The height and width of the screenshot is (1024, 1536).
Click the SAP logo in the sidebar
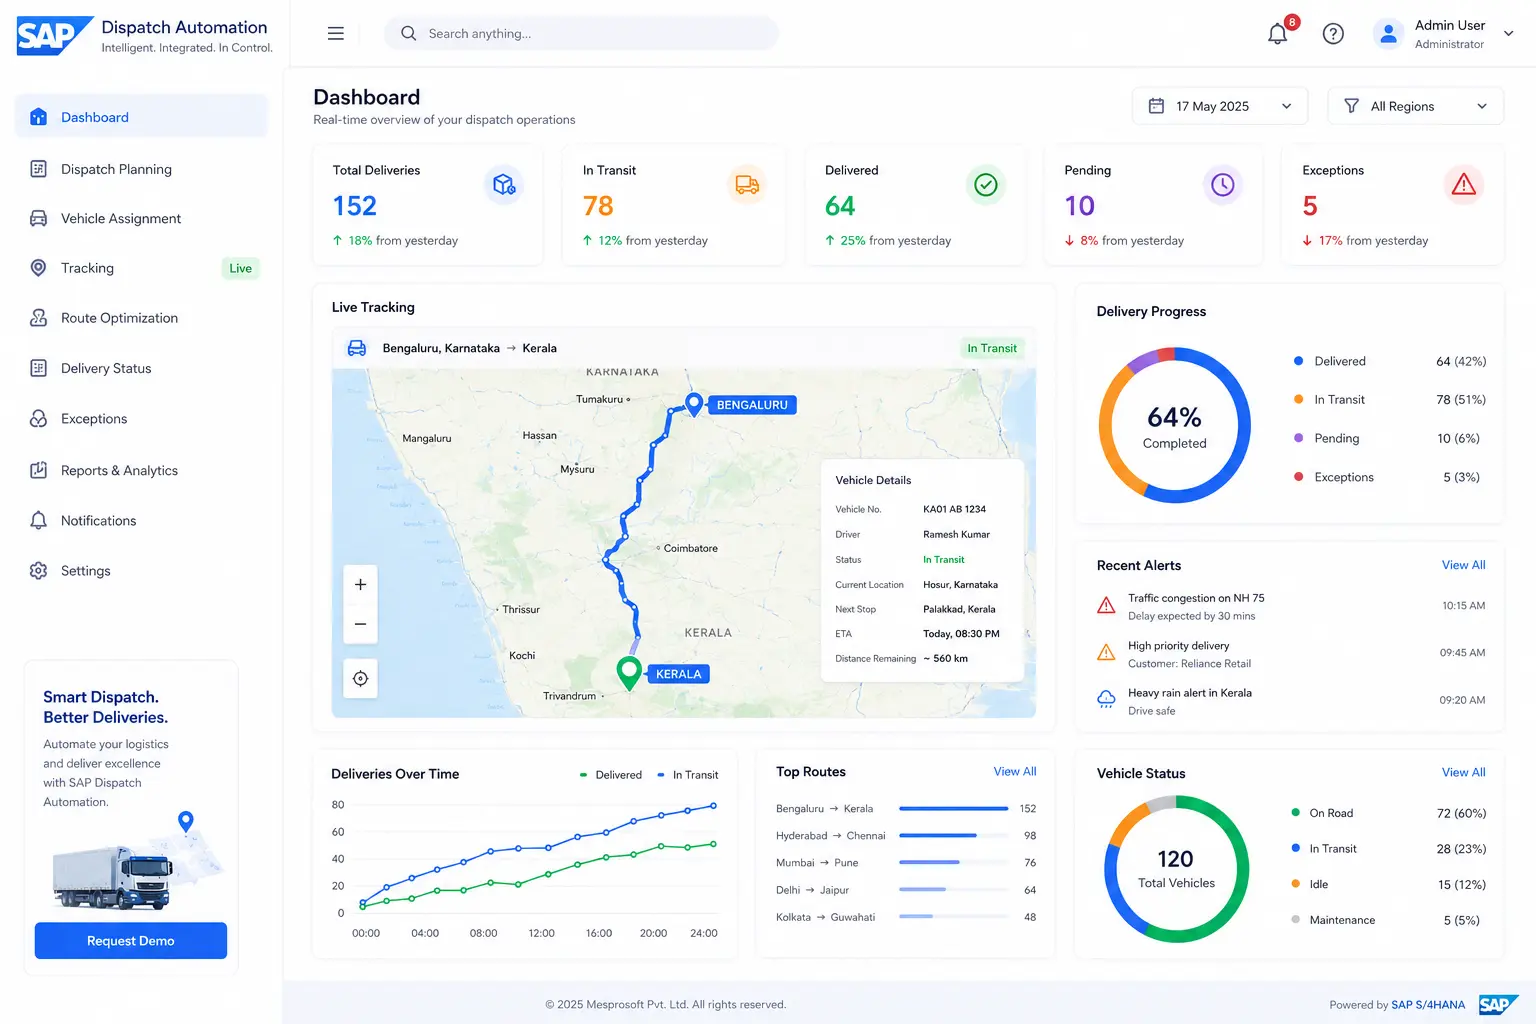[x=55, y=36]
